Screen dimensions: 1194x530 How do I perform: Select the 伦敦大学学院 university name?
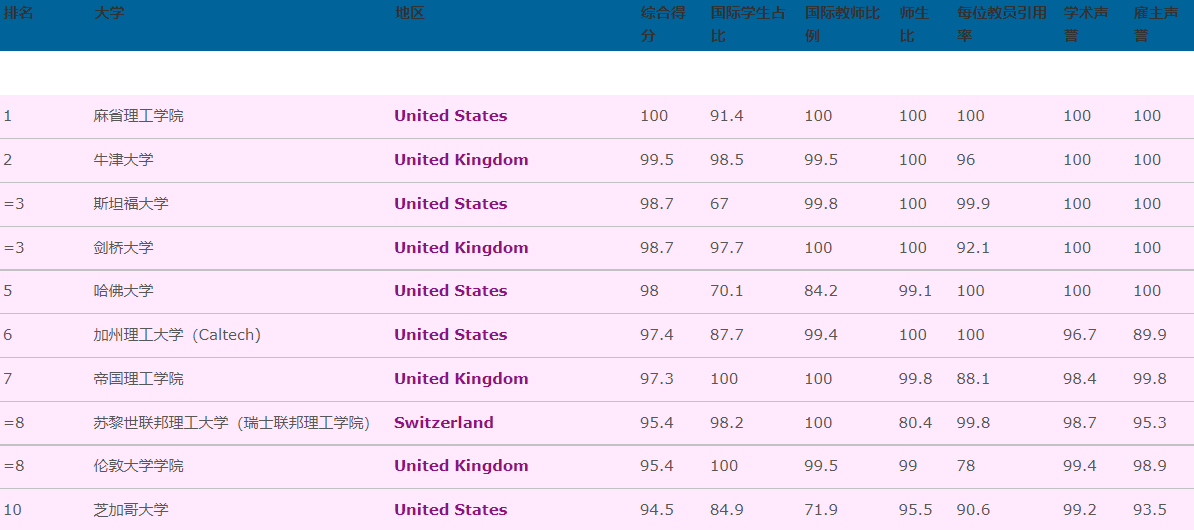[139, 466]
